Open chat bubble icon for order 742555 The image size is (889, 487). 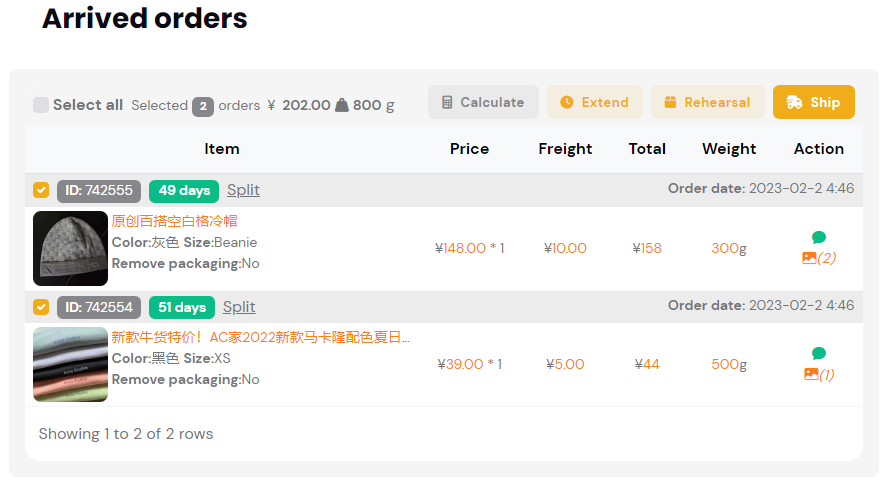(819, 237)
